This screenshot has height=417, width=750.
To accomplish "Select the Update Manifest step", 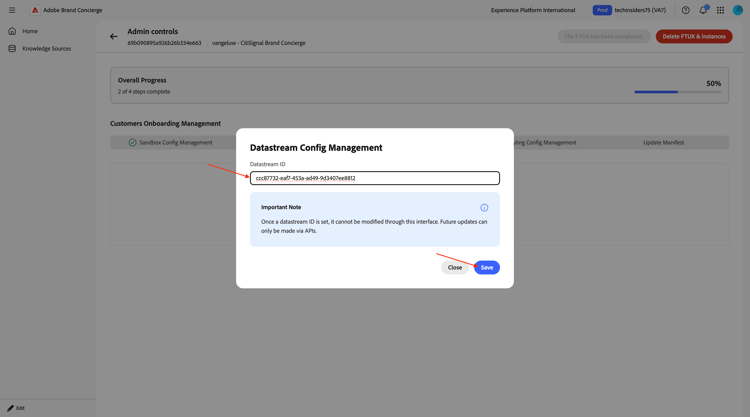I will [663, 143].
